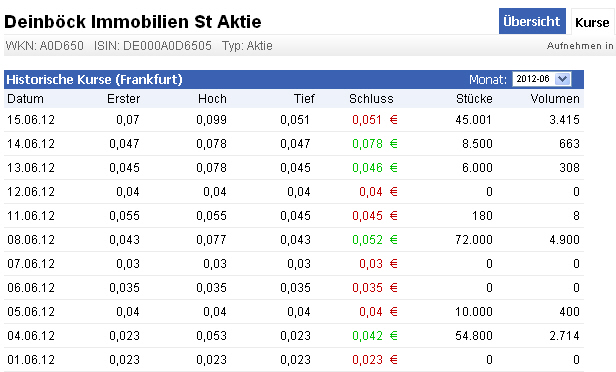This screenshot has height=372, width=616.
Task: Sort by the Datum column header
Action: click(26, 99)
